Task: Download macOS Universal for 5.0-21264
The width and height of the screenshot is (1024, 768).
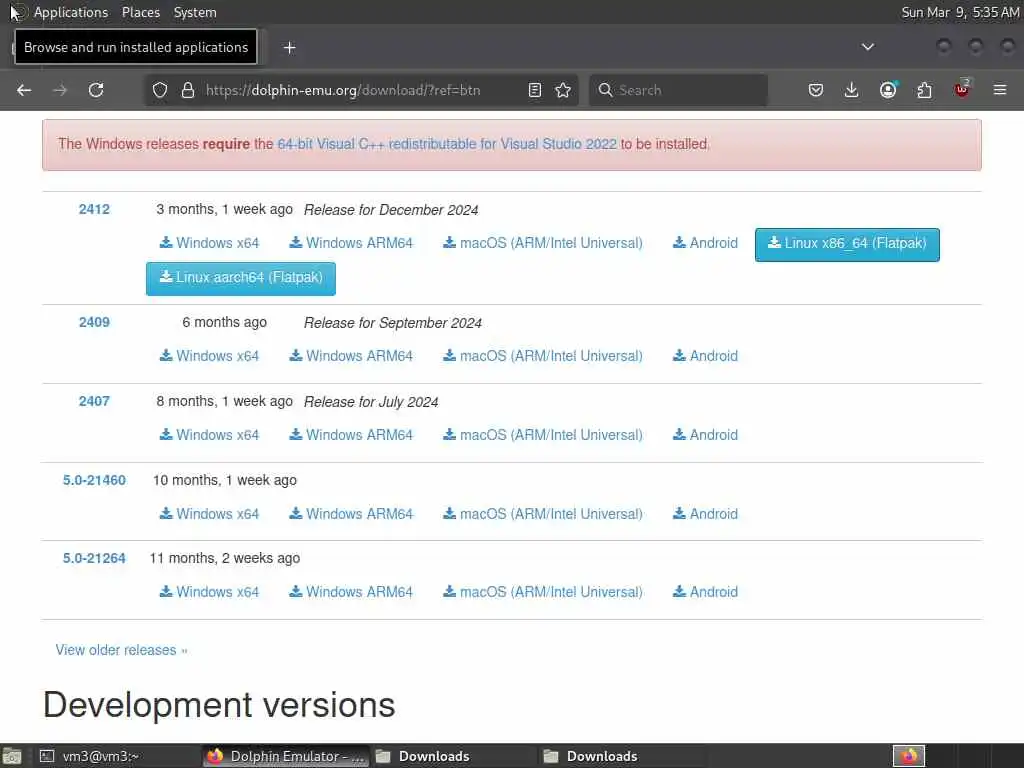Action: coord(543,592)
